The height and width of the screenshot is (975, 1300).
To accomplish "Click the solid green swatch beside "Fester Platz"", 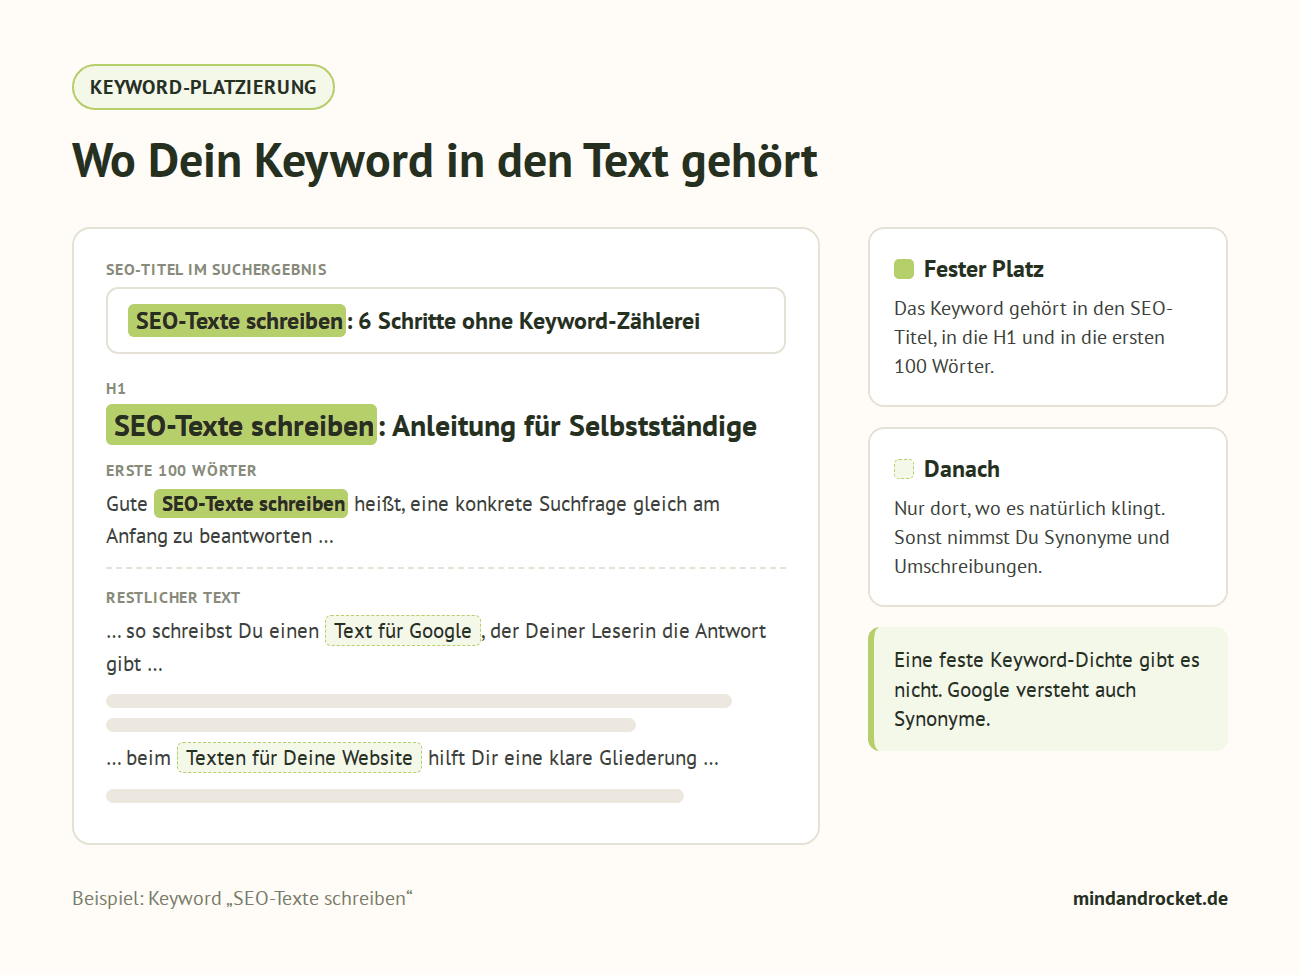I will [x=904, y=269].
